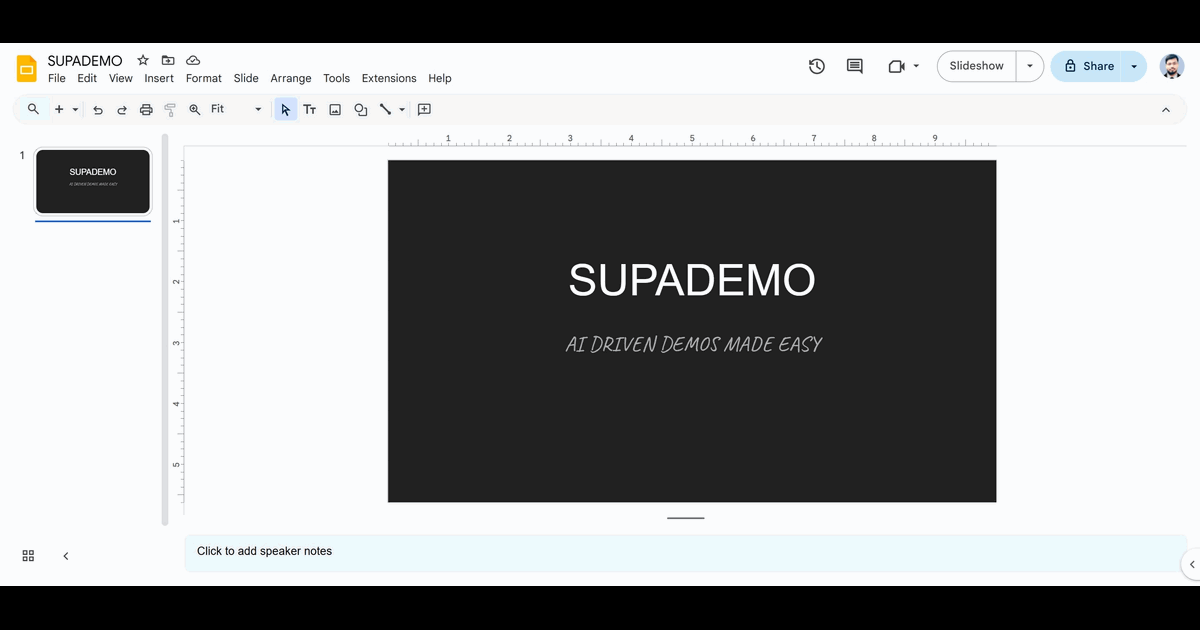The width and height of the screenshot is (1200, 630).
Task: Insert an image from toolbar
Action: pos(335,109)
